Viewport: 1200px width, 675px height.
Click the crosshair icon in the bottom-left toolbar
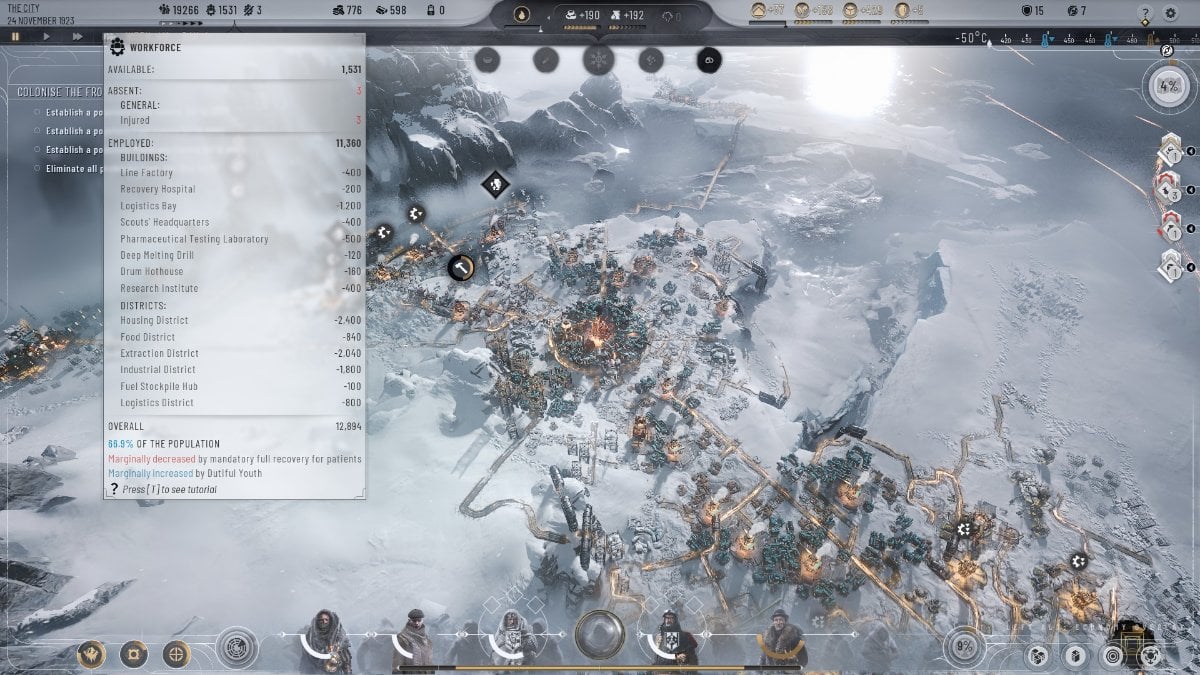(176, 653)
